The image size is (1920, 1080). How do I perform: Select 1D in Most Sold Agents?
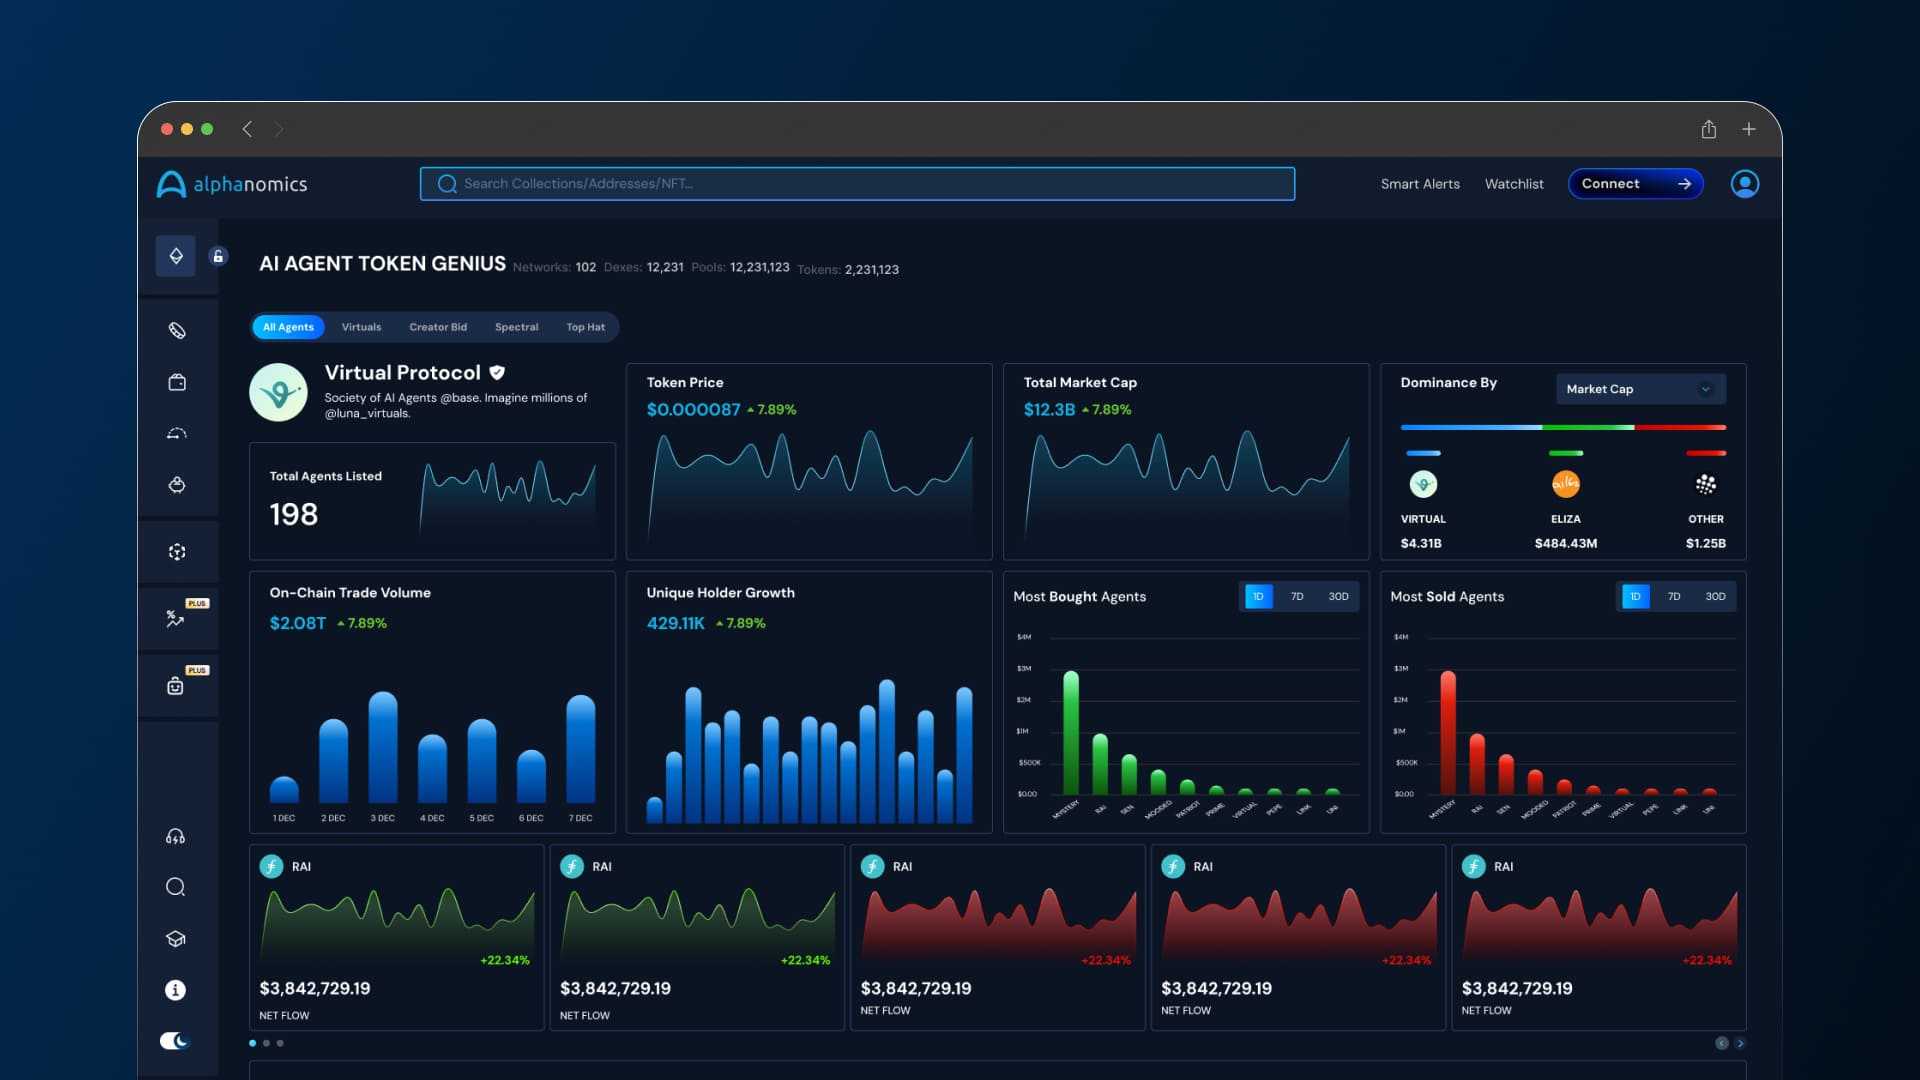(1635, 596)
